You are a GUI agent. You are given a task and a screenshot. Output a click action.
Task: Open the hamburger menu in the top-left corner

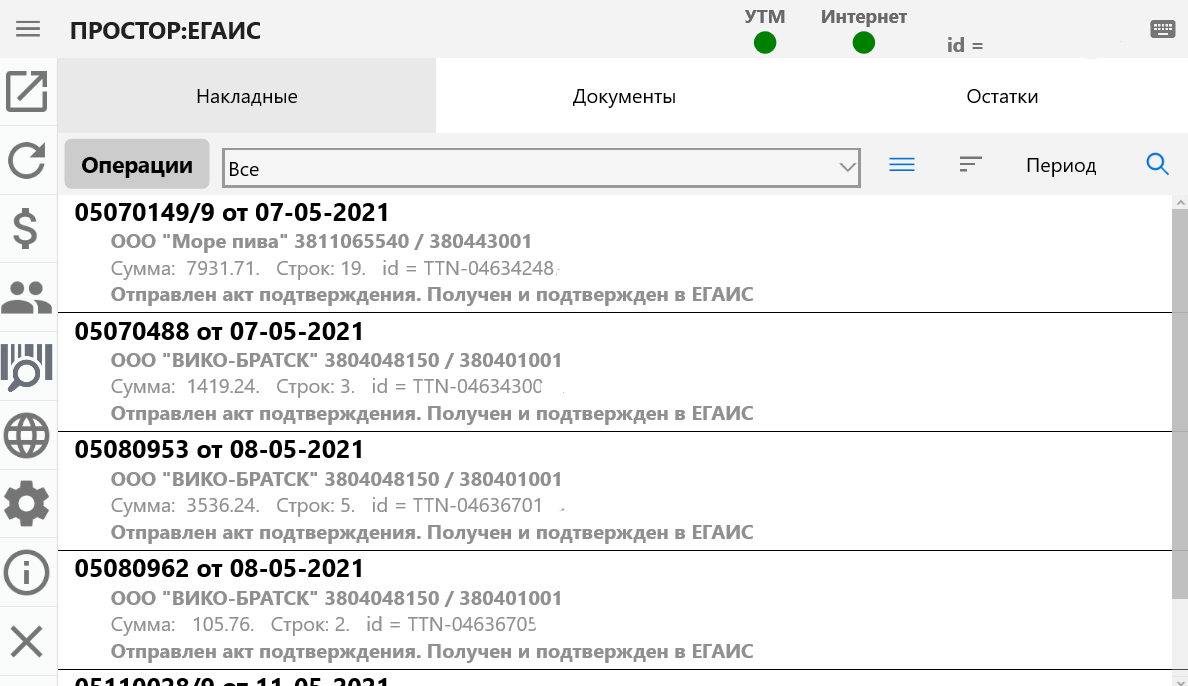pyautogui.click(x=27, y=28)
